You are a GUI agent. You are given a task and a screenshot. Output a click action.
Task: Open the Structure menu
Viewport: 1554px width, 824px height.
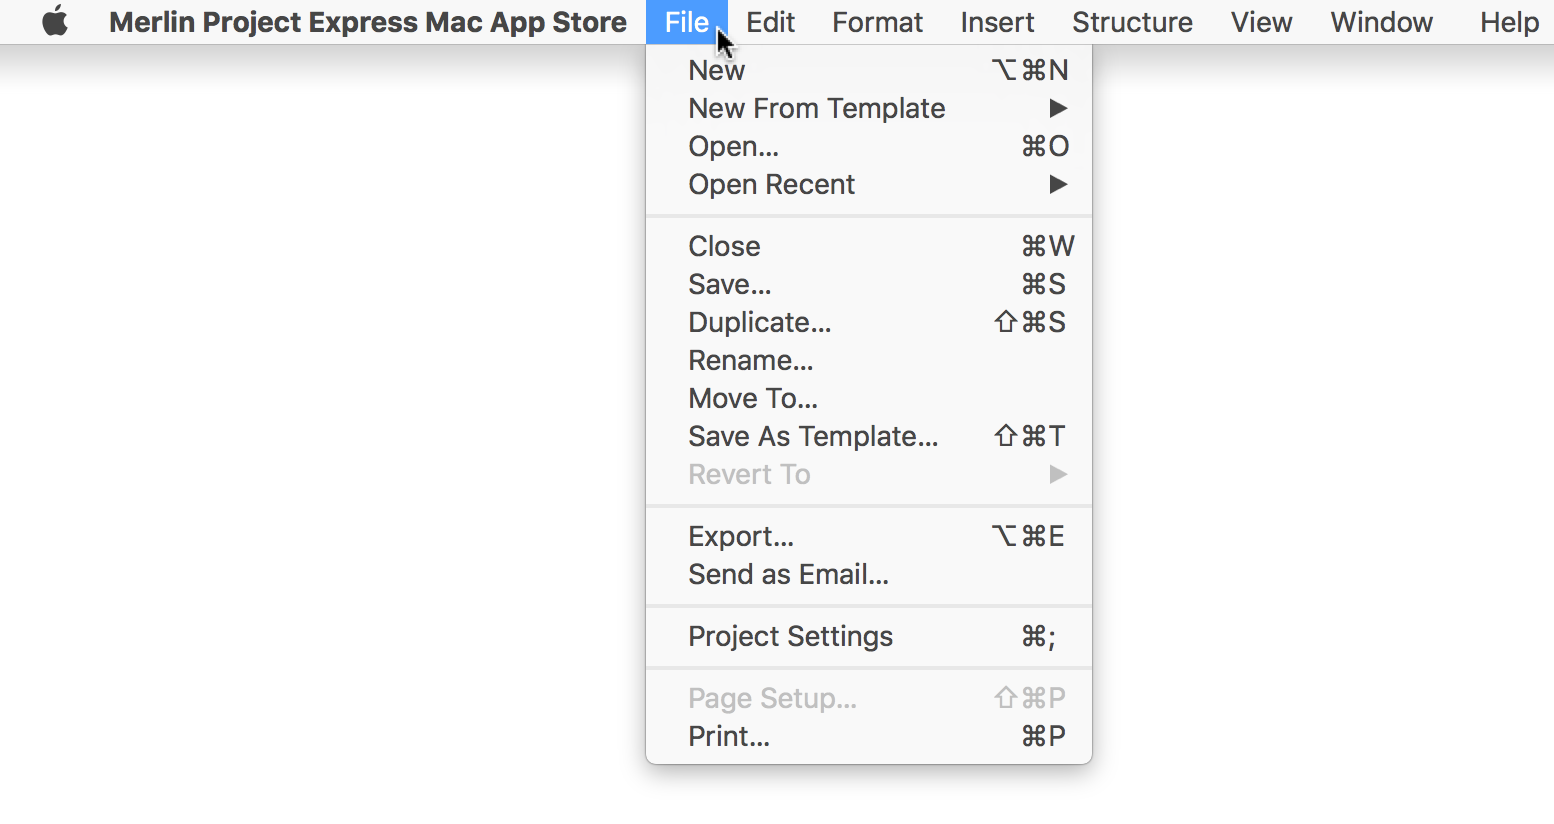click(x=1132, y=22)
